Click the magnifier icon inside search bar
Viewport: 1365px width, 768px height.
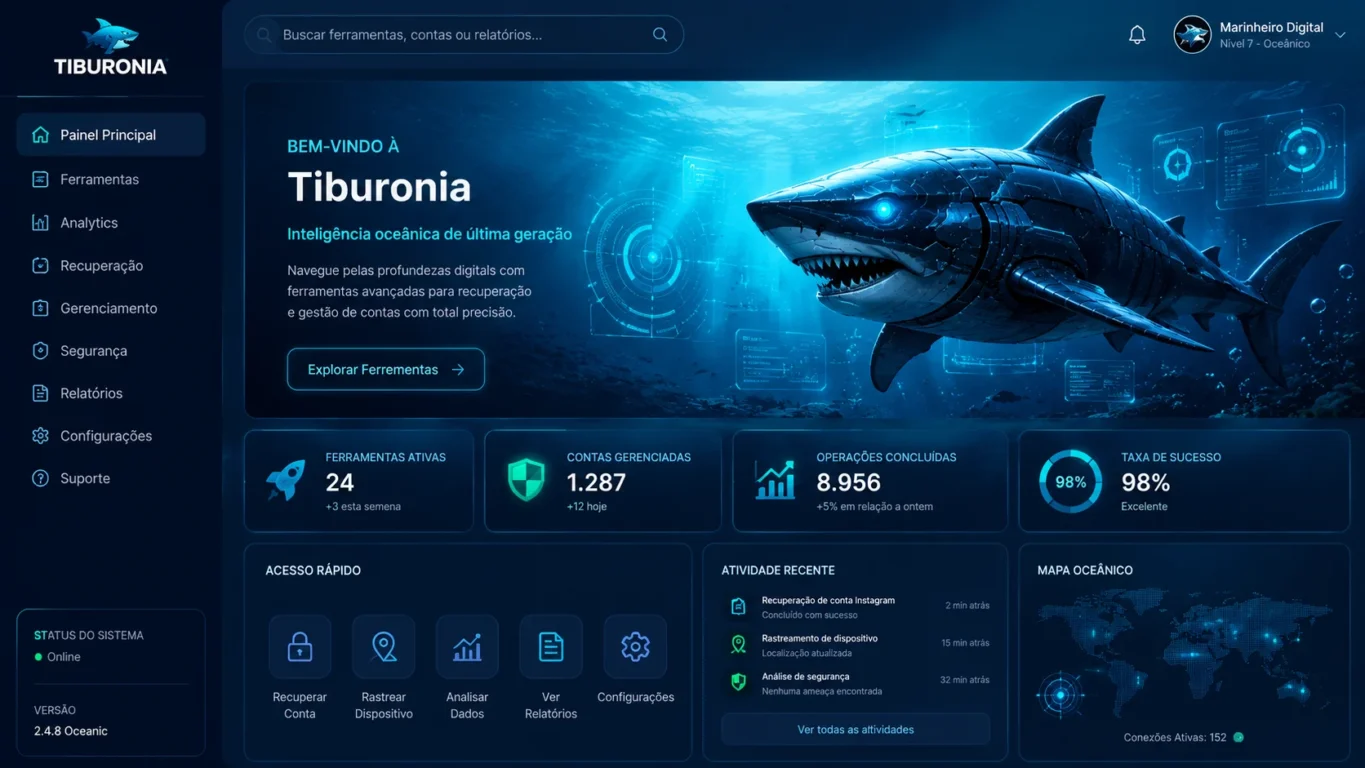[660, 34]
